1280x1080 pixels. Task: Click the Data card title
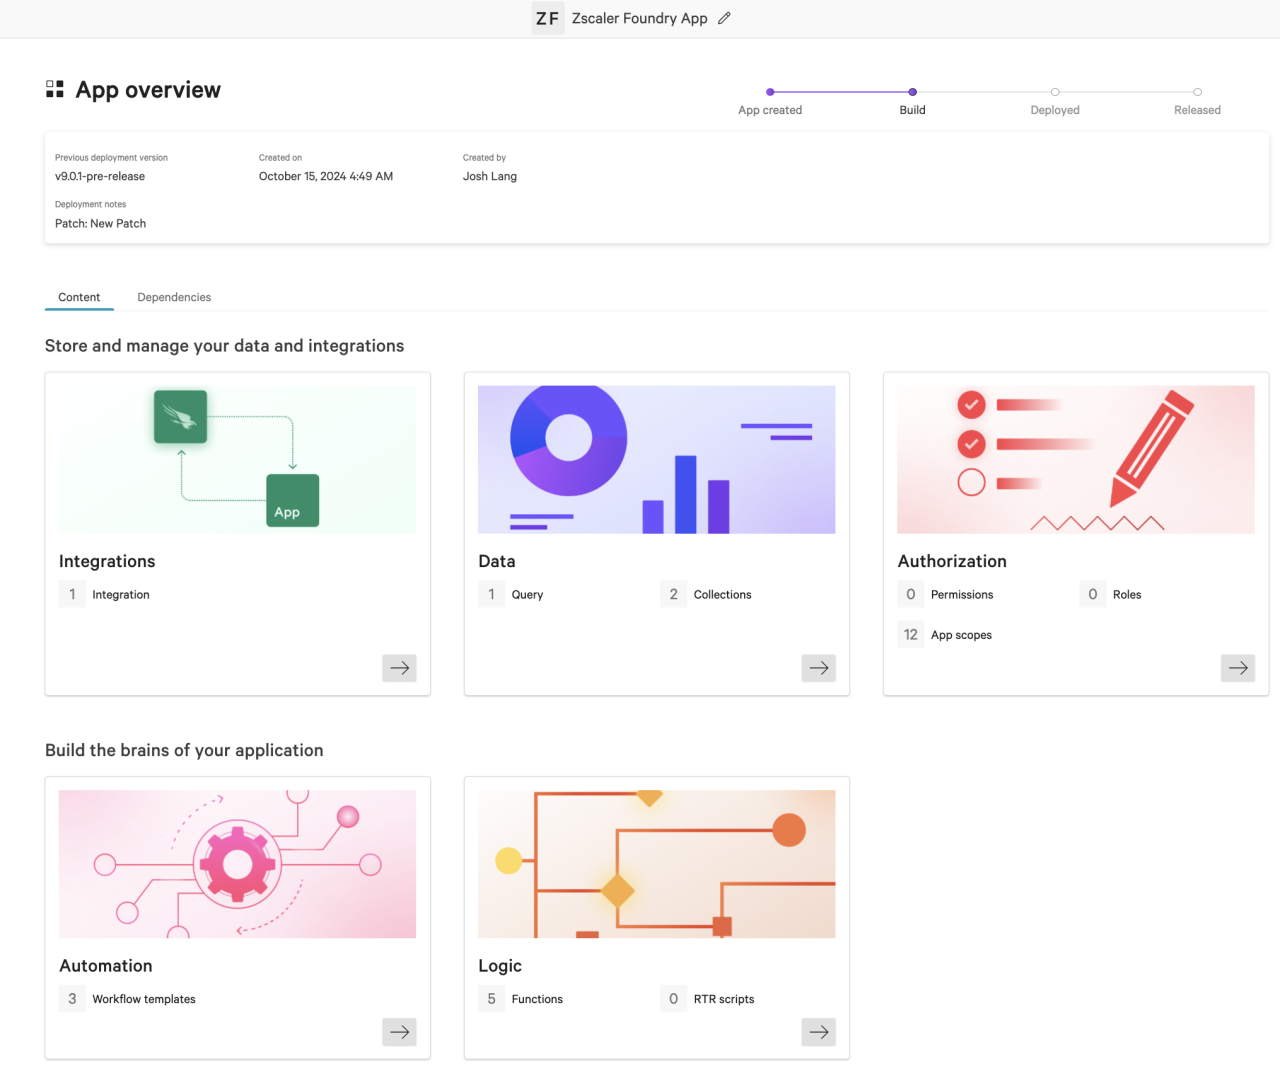coord(497,561)
